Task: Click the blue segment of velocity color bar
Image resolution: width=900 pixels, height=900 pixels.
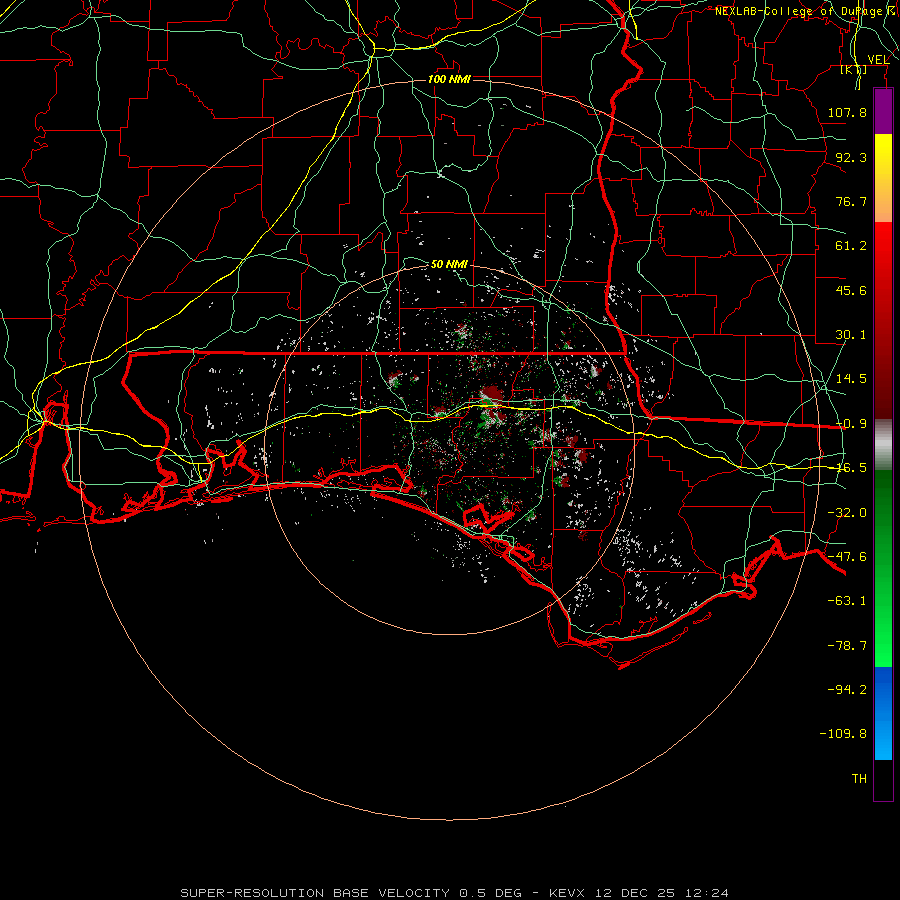Action: pyautogui.click(x=883, y=713)
